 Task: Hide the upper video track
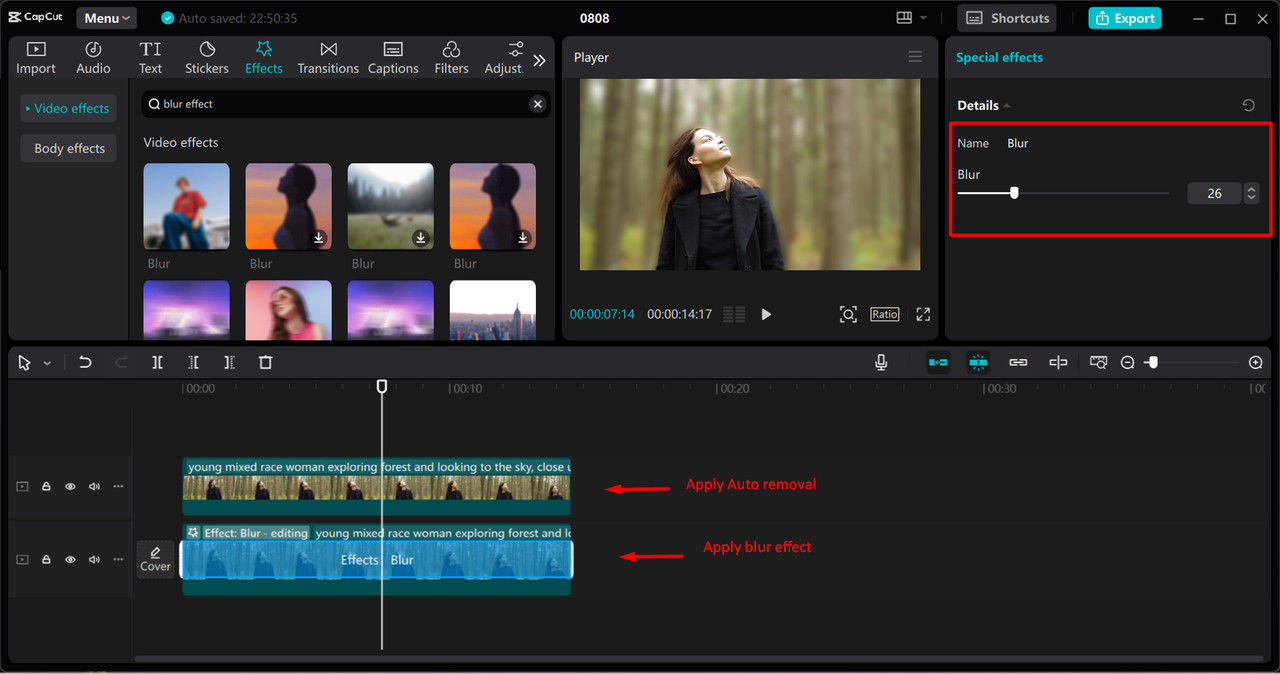pyautogui.click(x=70, y=487)
